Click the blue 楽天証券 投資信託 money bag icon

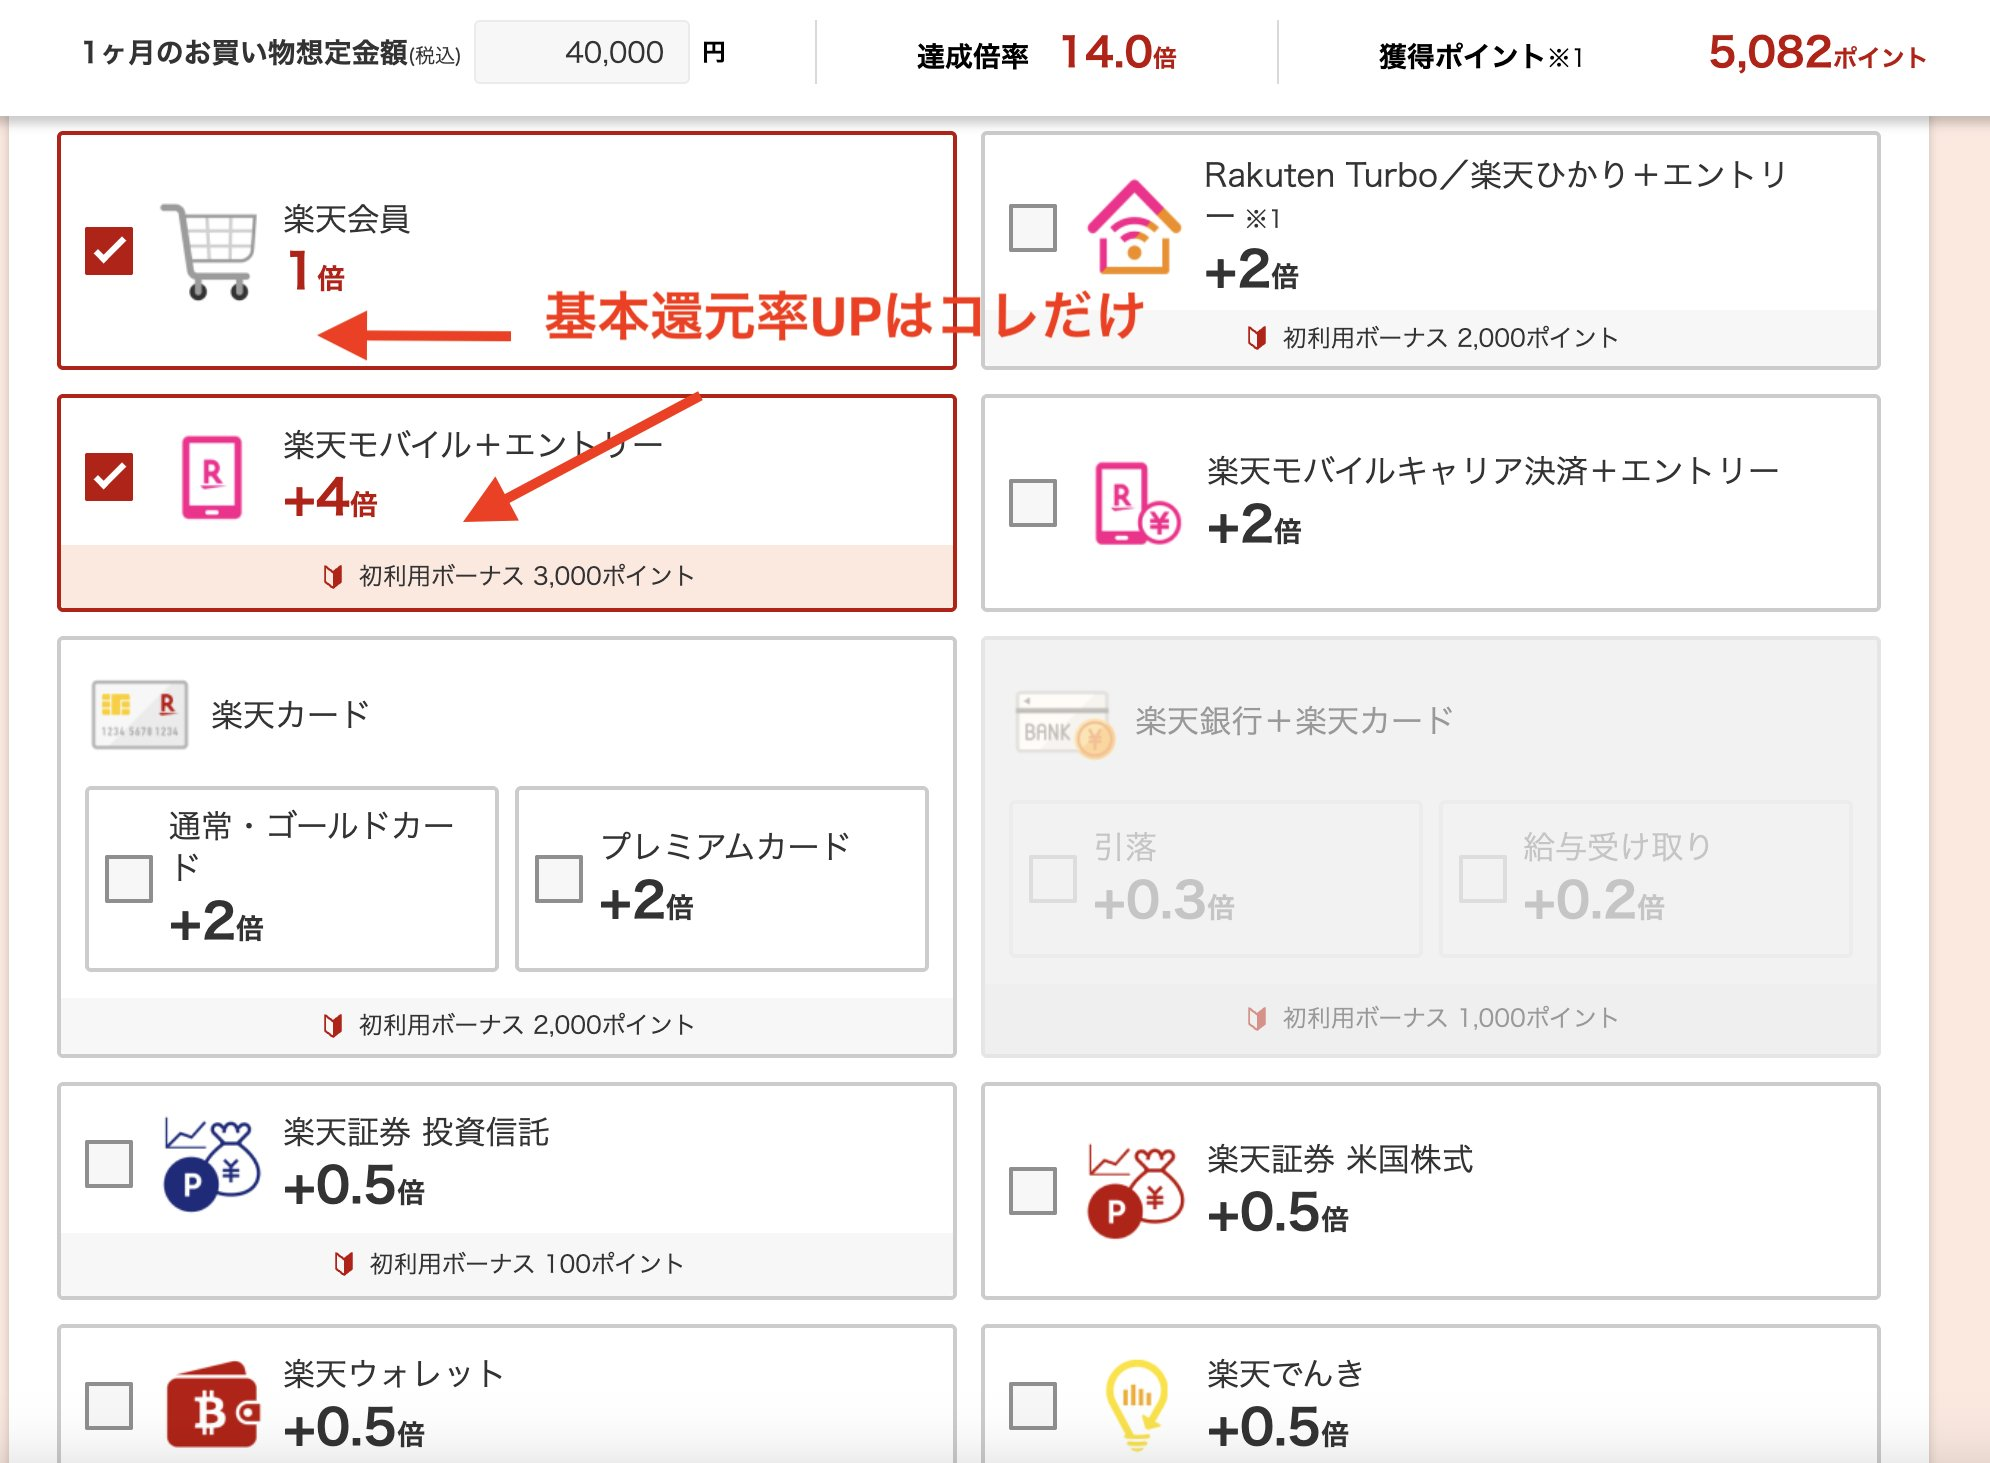pyautogui.click(x=211, y=1165)
